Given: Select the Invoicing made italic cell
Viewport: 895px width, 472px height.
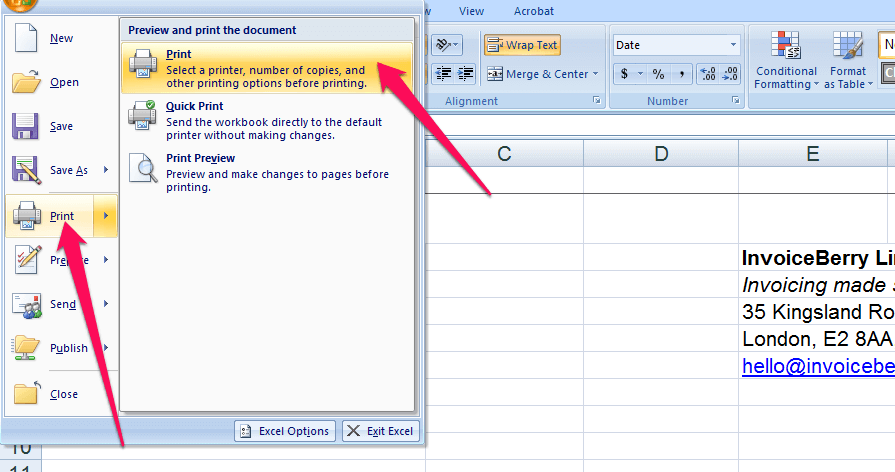Looking at the screenshot, I should pos(817,285).
